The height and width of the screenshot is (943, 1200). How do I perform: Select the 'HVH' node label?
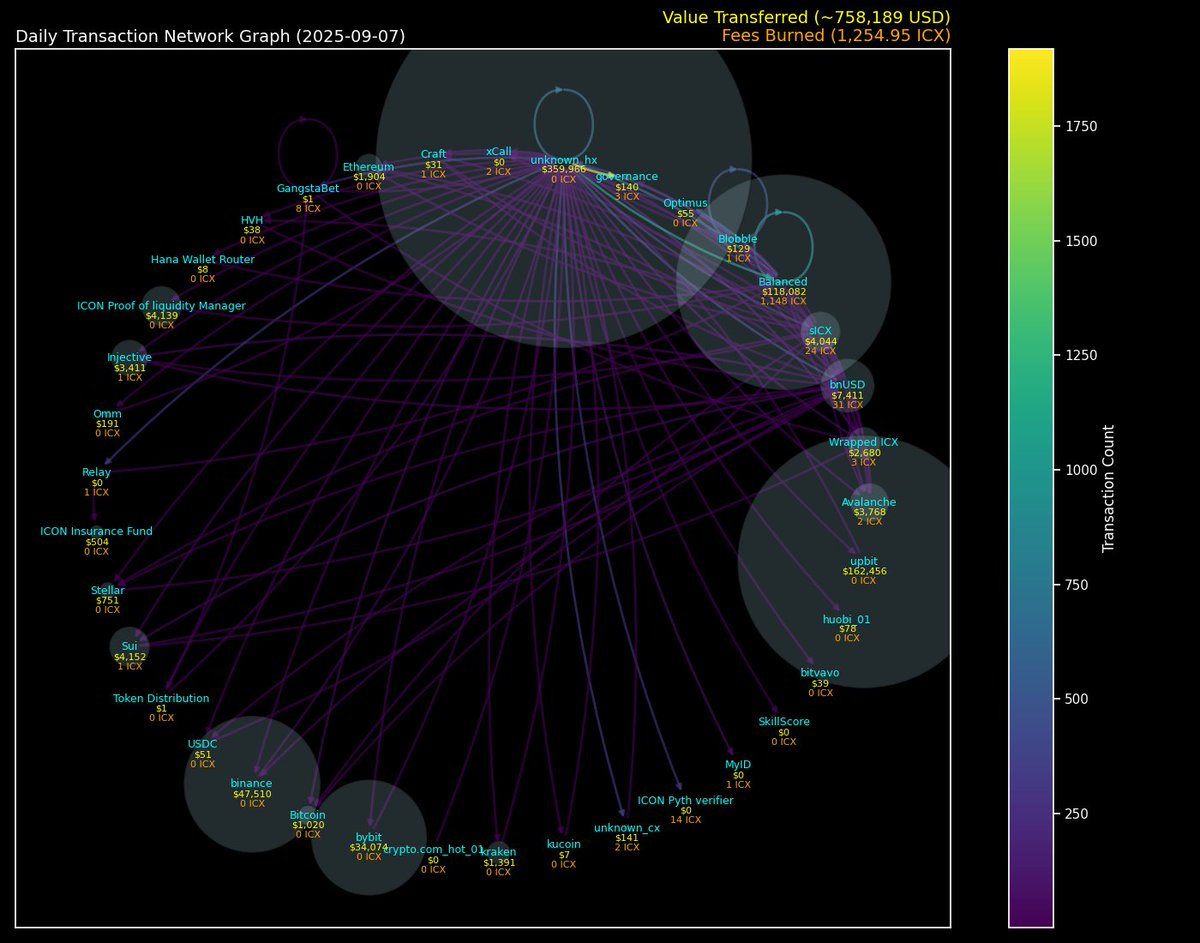252,220
